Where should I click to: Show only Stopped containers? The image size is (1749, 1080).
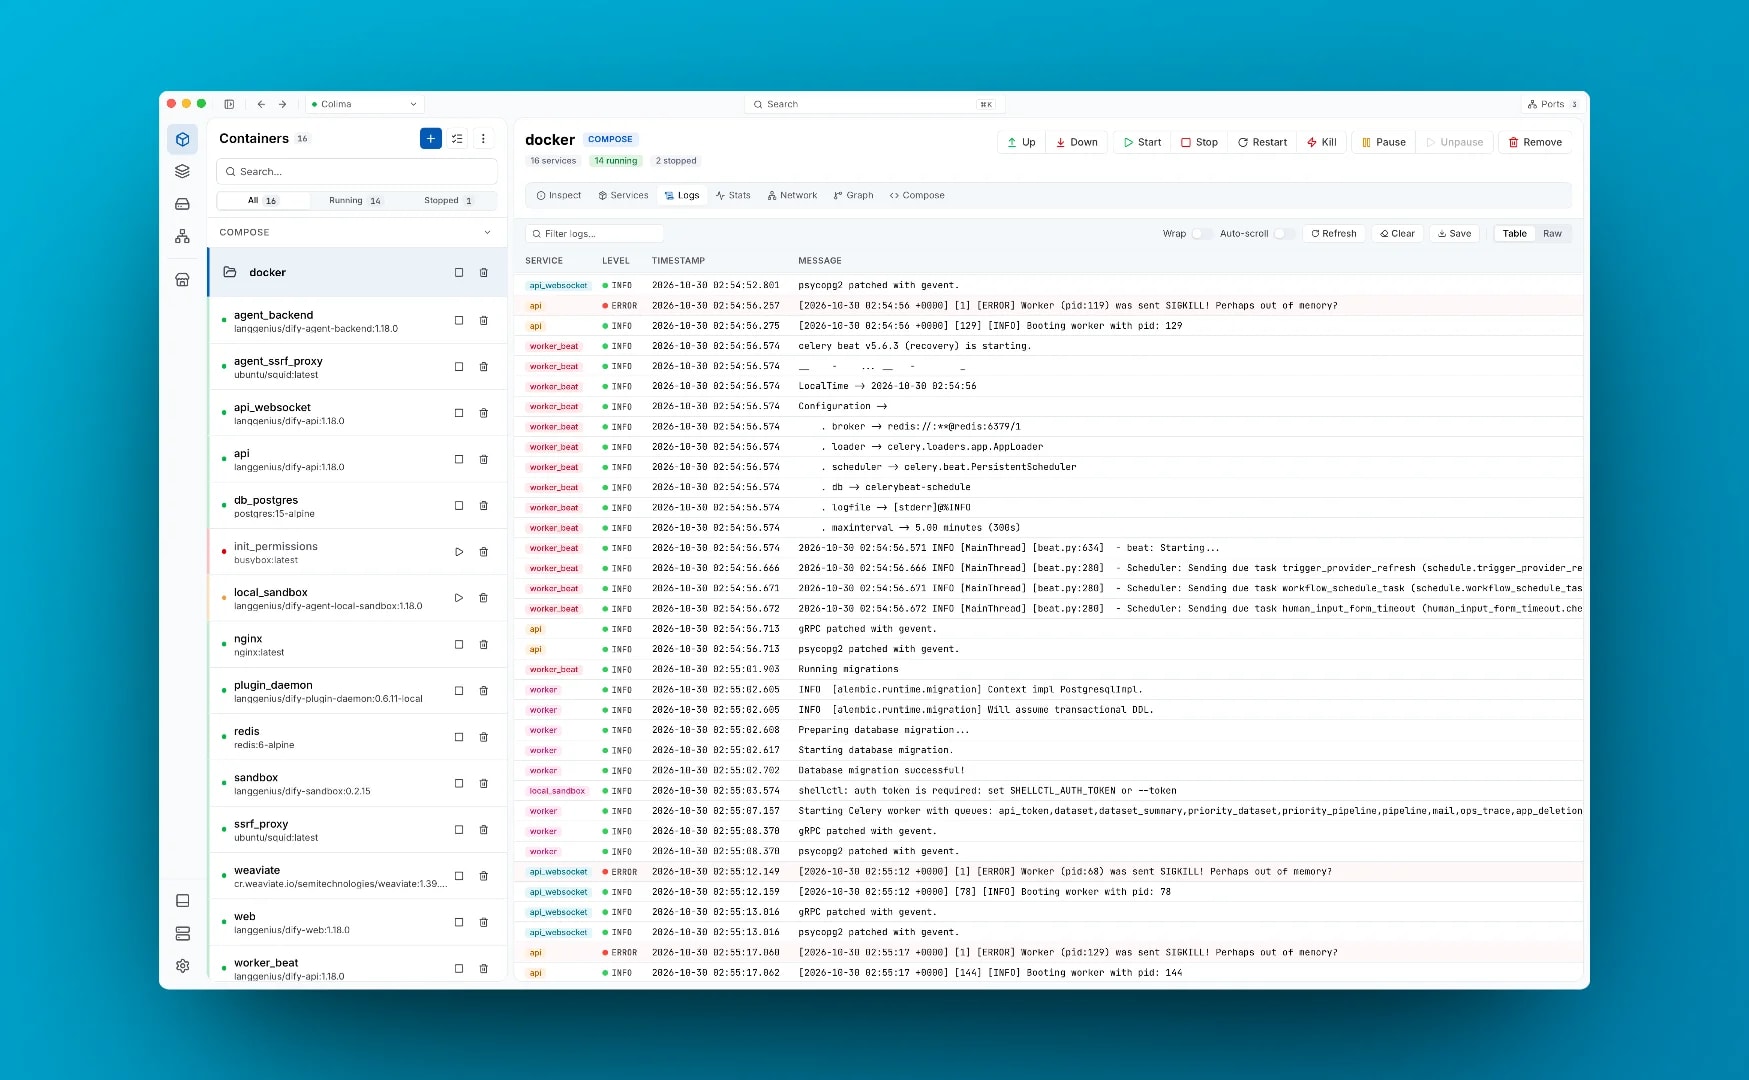click(448, 201)
